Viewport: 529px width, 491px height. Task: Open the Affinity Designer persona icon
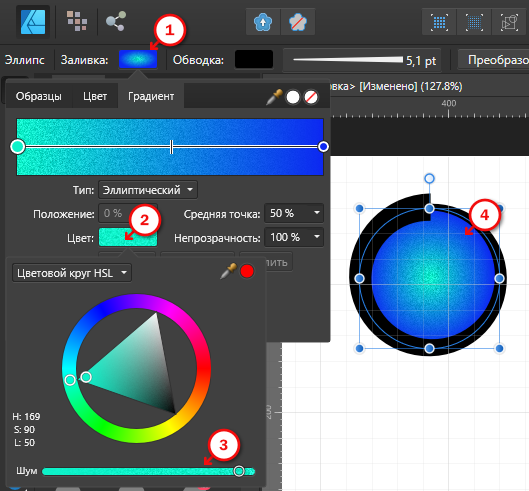click(33, 22)
